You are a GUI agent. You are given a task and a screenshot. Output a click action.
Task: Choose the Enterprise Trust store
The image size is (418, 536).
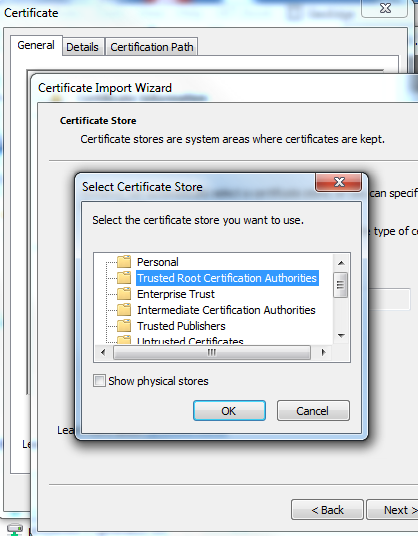(x=176, y=294)
